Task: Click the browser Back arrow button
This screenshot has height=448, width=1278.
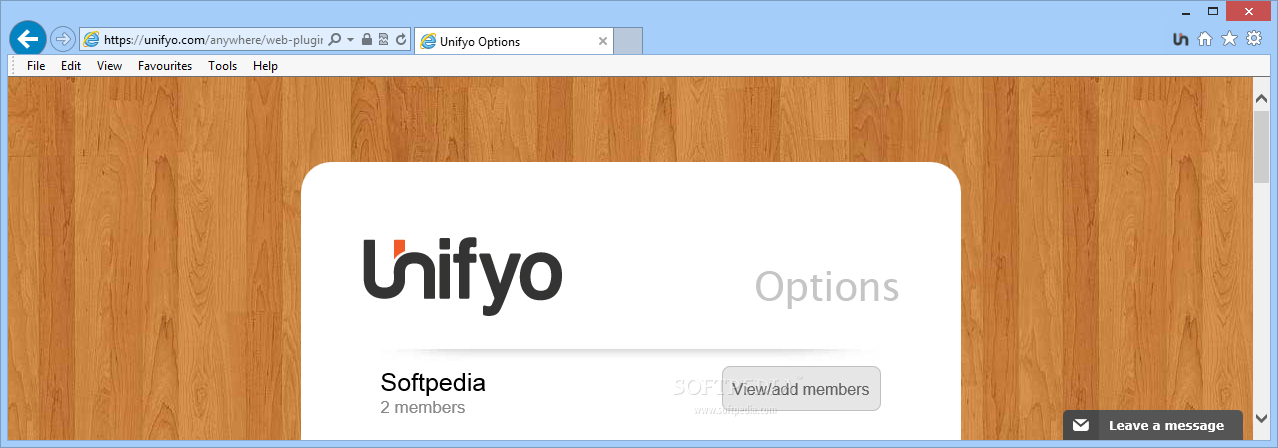Action: pyautogui.click(x=28, y=39)
